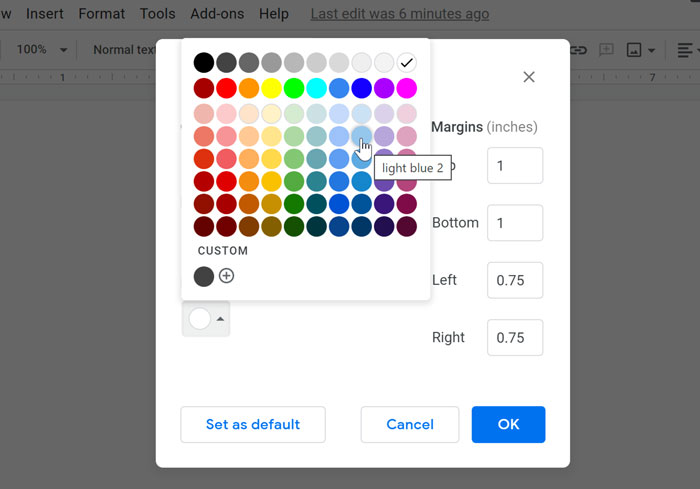This screenshot has width=700, height=489.
Task: Click the Left margin input field
Action: click(x=515, y=280)
